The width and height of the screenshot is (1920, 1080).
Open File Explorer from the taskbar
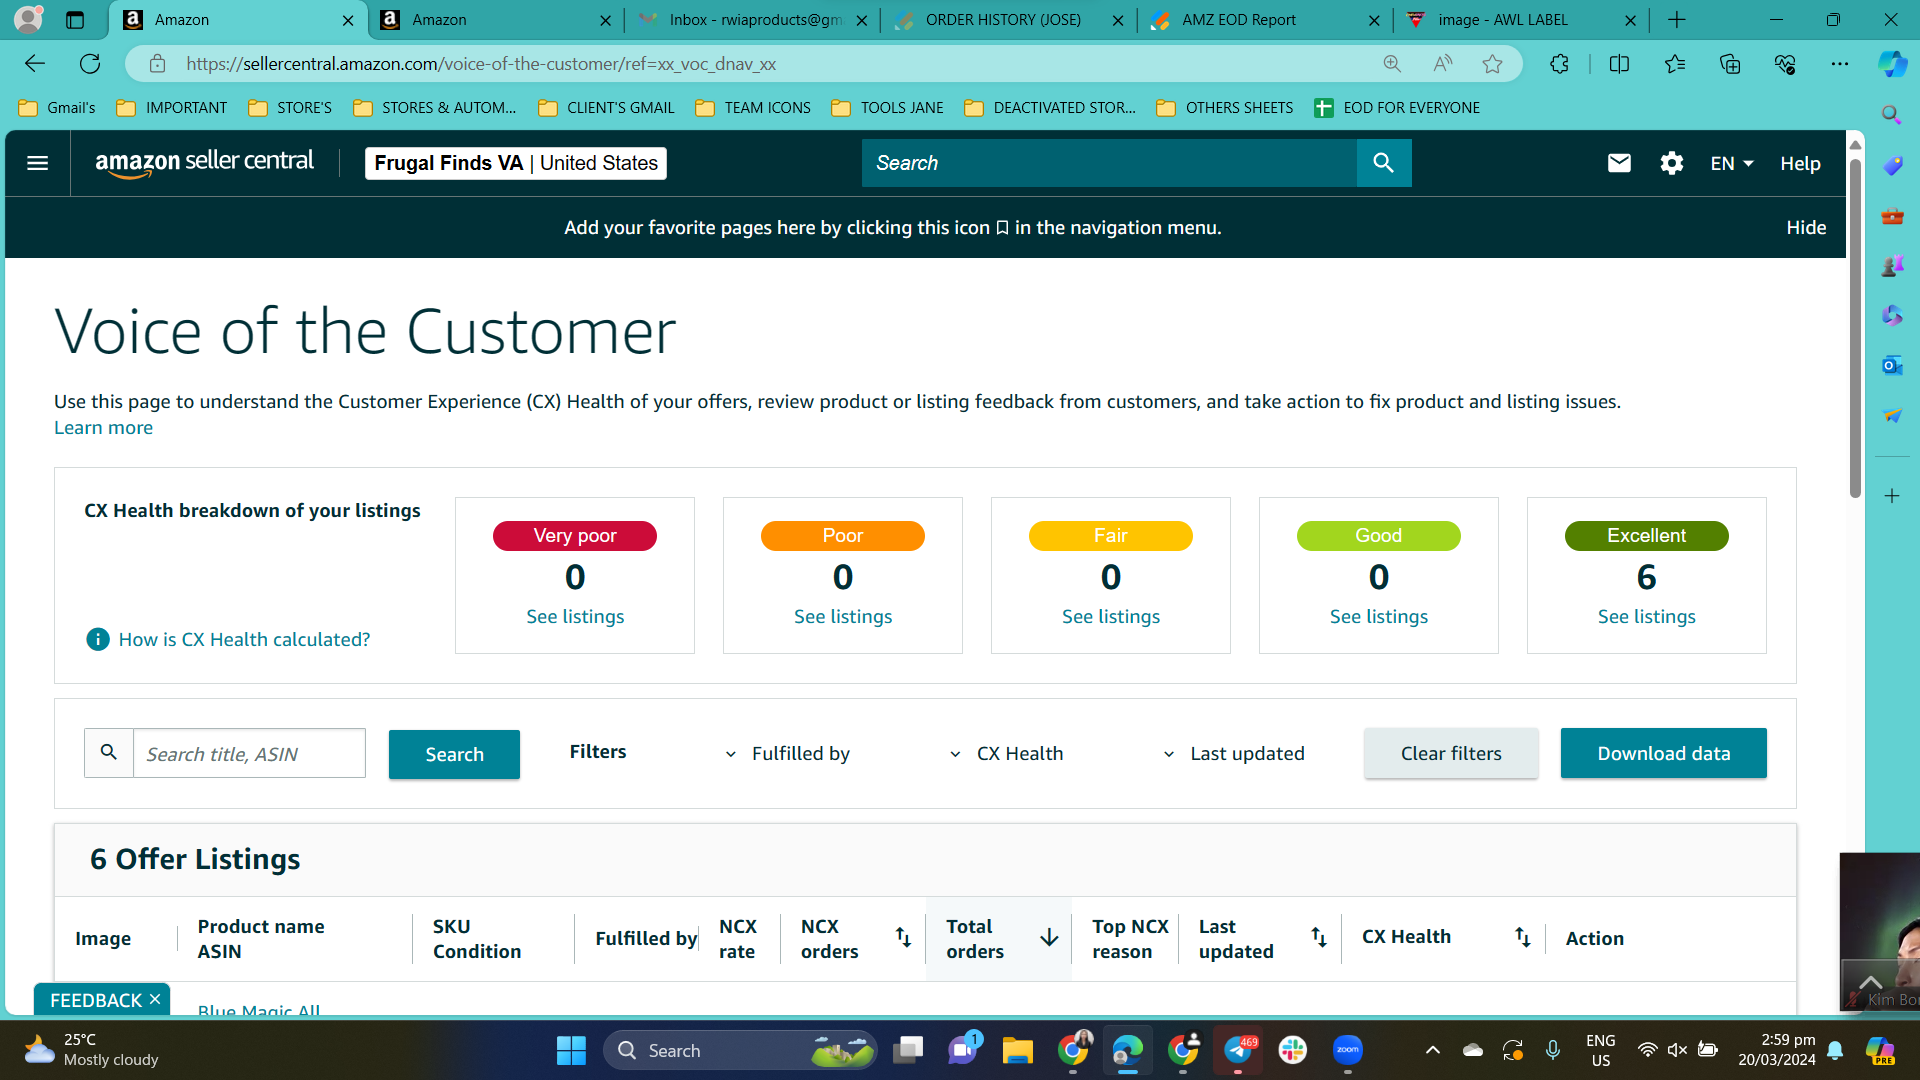pos(1018,1050)
